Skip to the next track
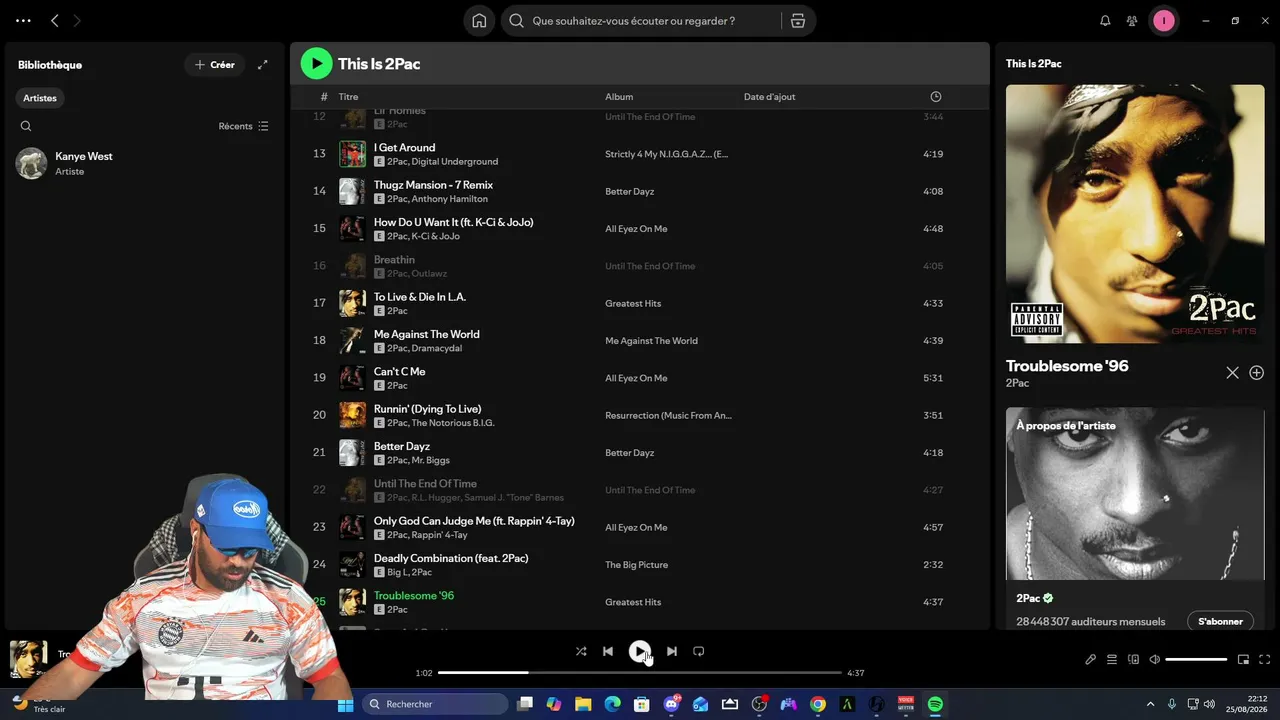Screen dimensions: 1280x720 672,651
